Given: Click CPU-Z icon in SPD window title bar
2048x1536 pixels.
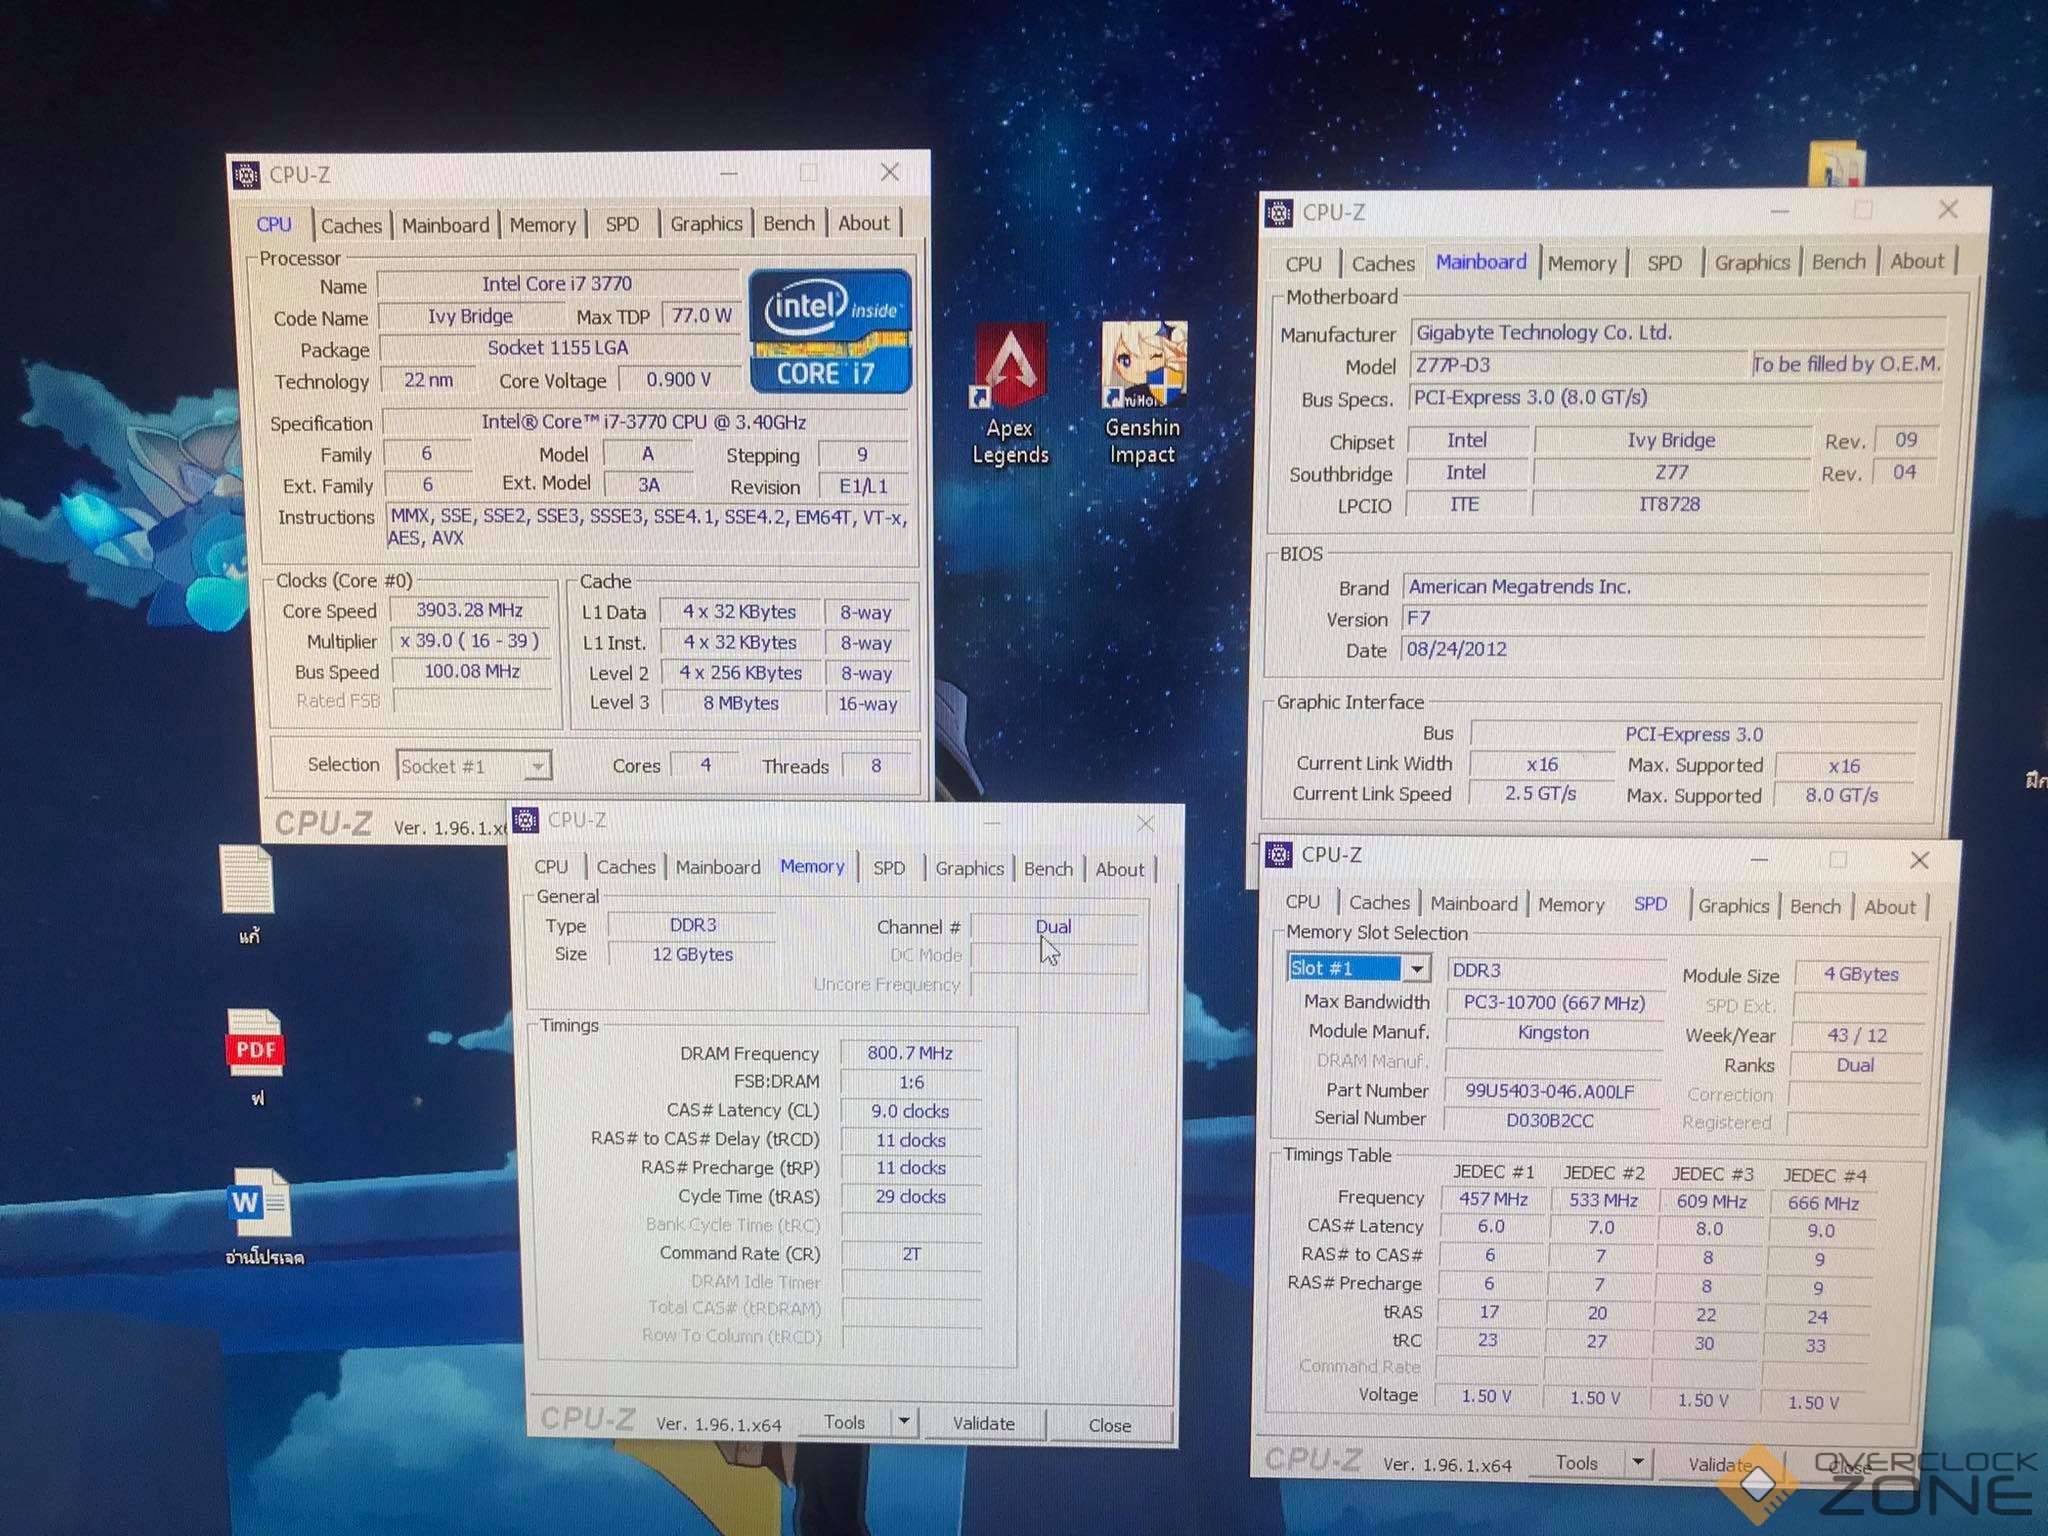Looking at the screenshot, I should [1278, 855].
